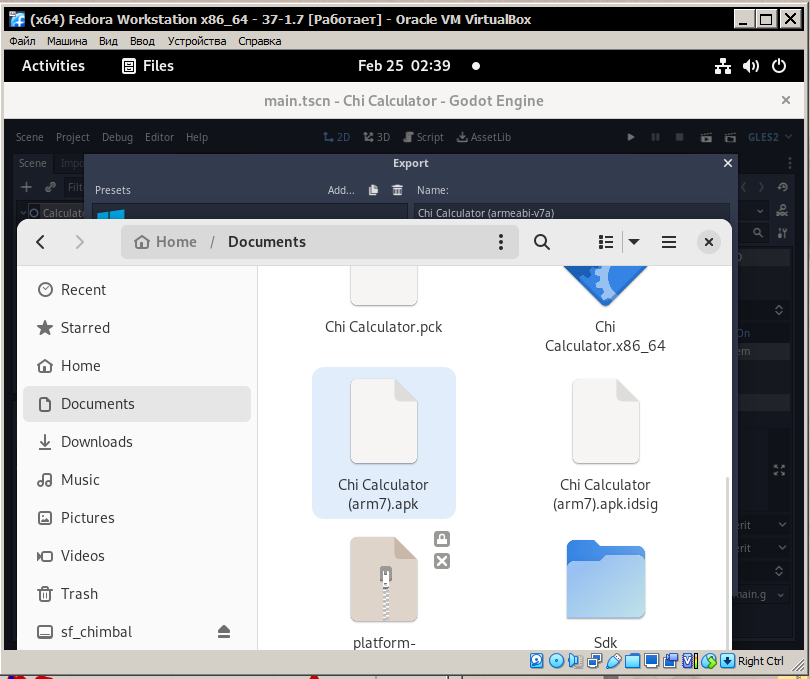Open sf_chimbal in the sidebar
This screenshot has height=679, width=810.
click(x=137, y=631)
